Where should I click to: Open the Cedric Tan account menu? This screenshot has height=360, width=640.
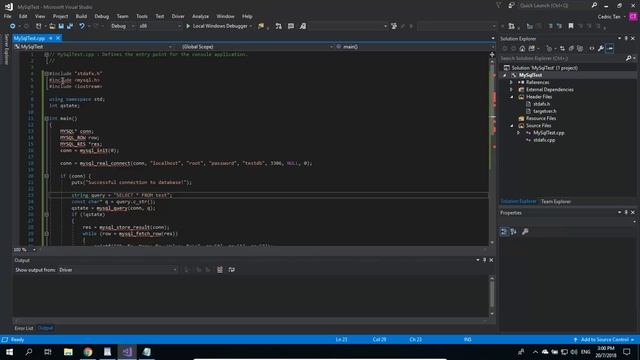click(x=611, y=17)
